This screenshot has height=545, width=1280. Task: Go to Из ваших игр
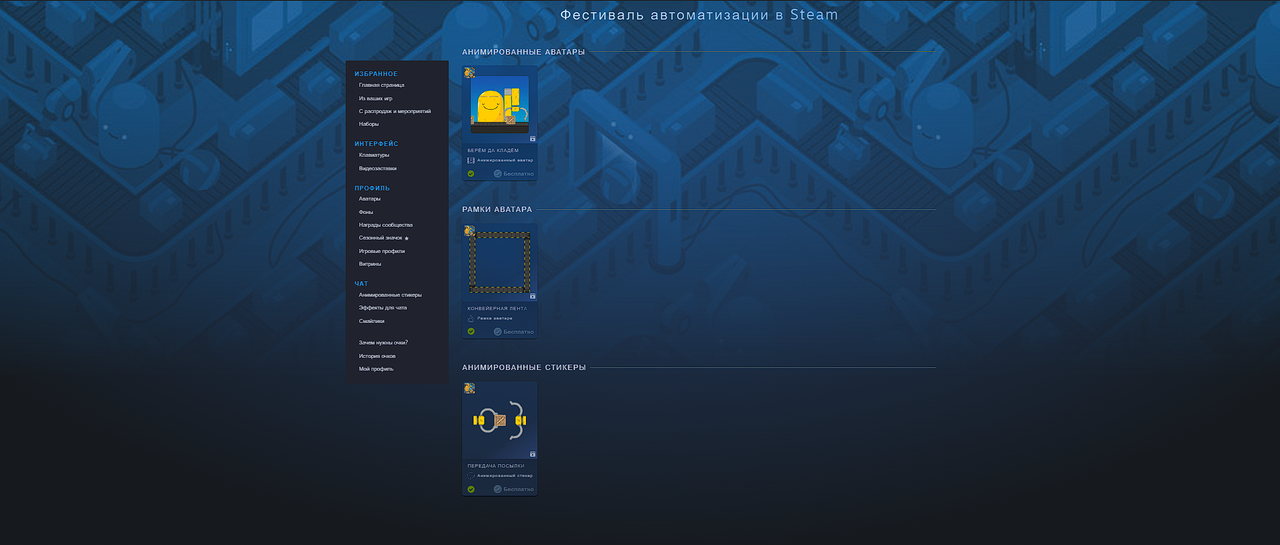[x=376, y=98]
